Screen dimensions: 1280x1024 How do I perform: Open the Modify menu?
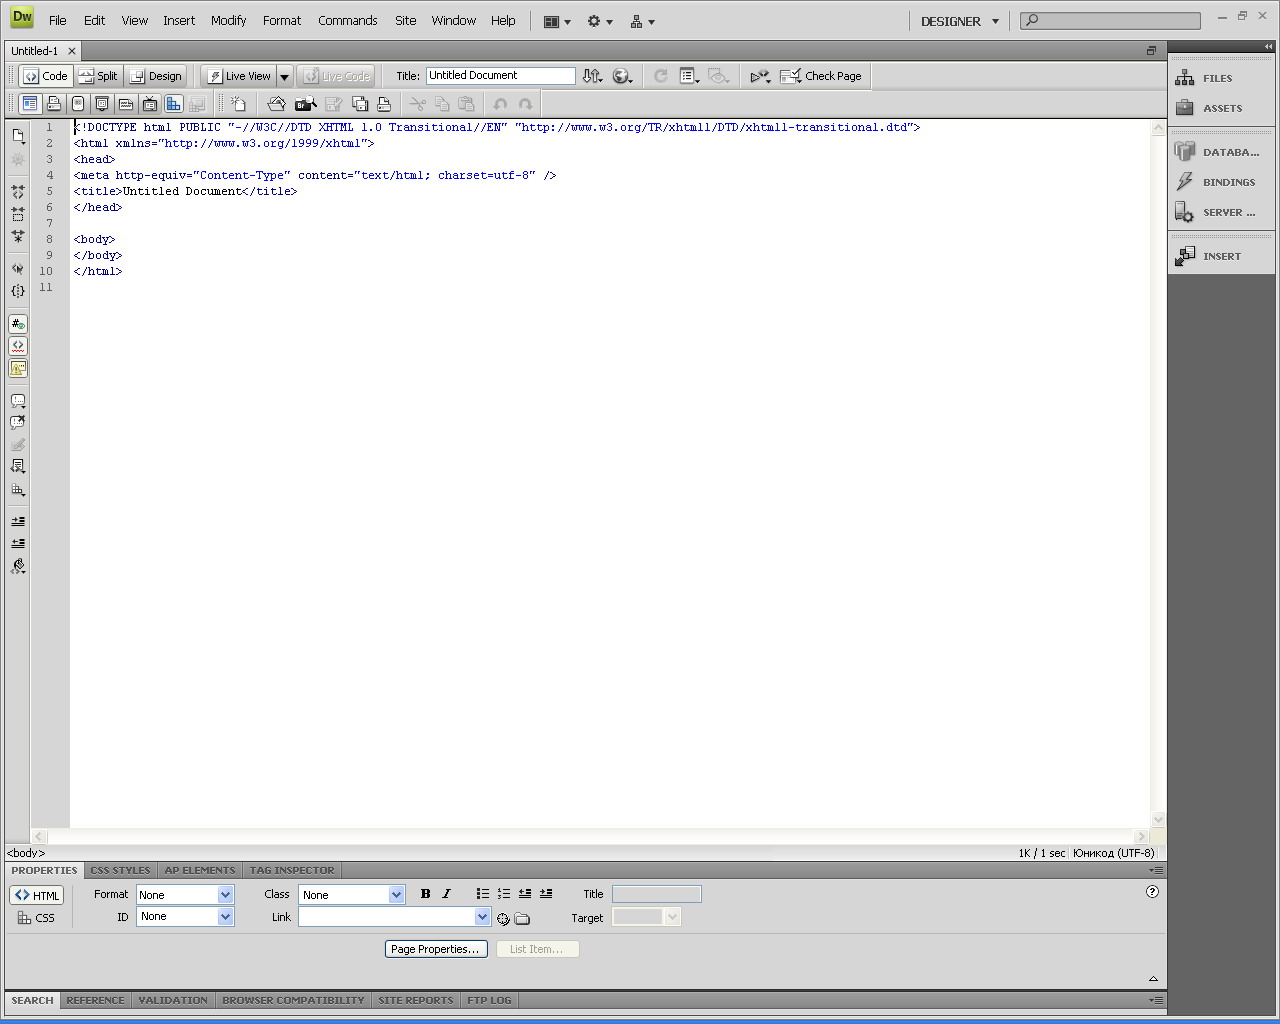pyautogui.click(x=228, y=20)
